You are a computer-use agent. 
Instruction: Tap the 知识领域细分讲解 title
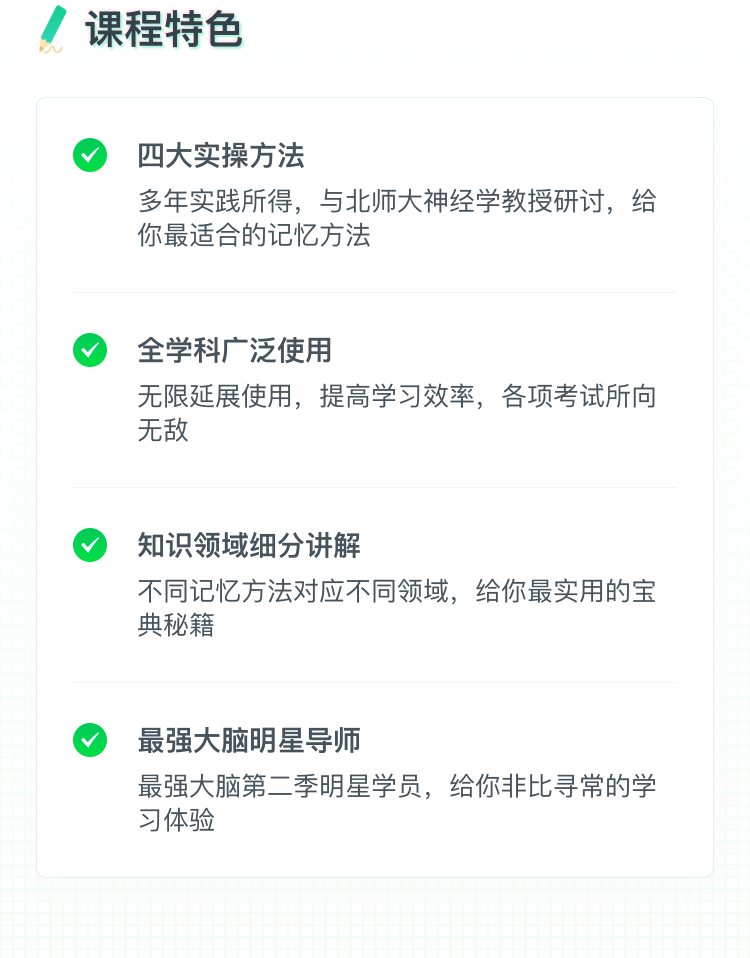[x=249, y=545]
